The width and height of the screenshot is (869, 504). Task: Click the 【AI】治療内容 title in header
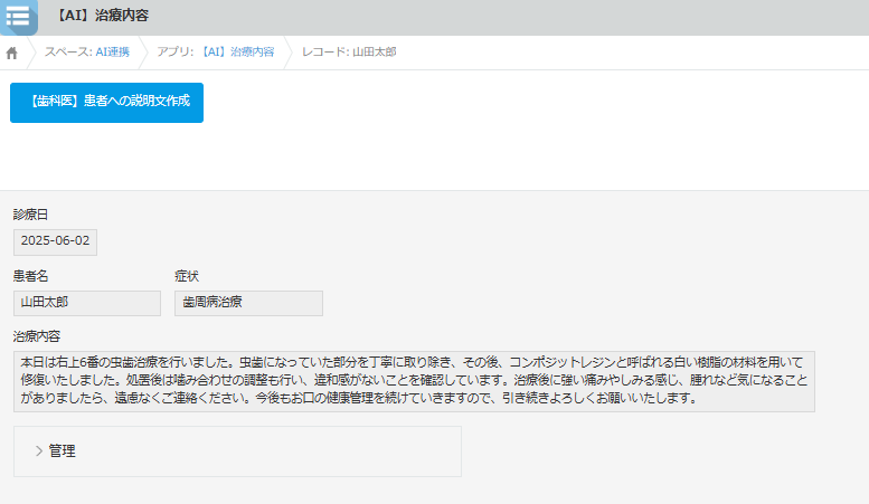point(103,17)
